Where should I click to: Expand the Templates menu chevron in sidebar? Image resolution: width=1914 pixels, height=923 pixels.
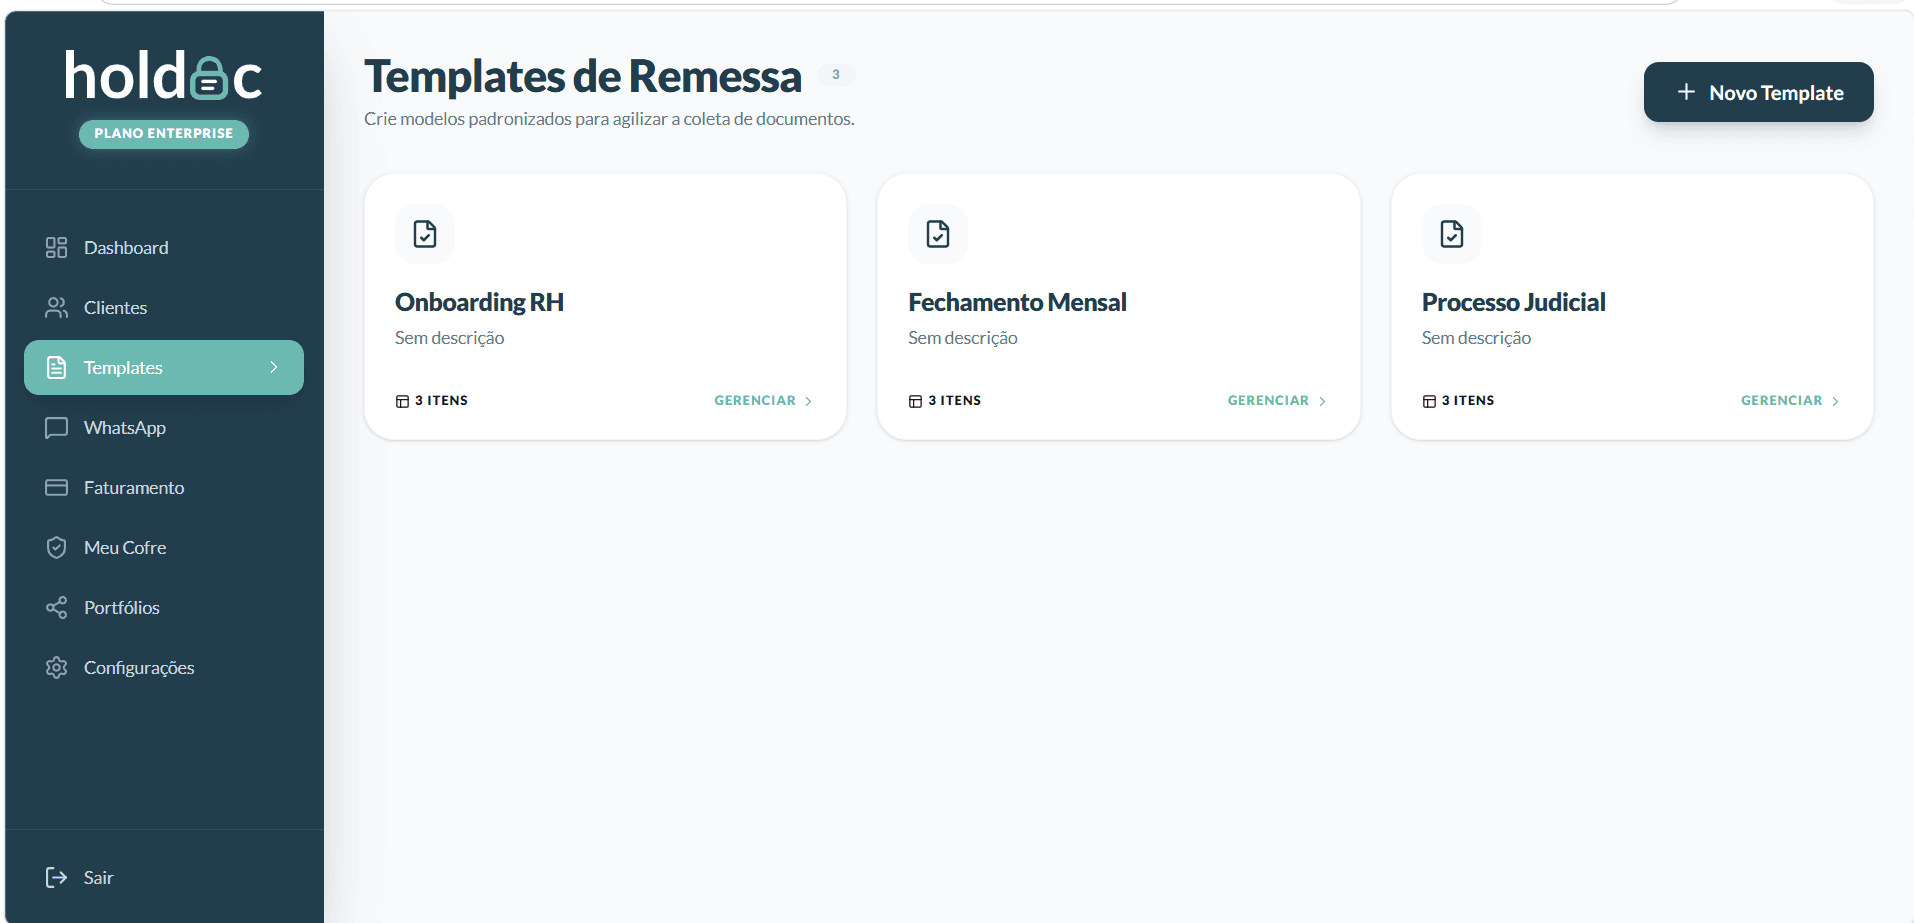(274, 368)
